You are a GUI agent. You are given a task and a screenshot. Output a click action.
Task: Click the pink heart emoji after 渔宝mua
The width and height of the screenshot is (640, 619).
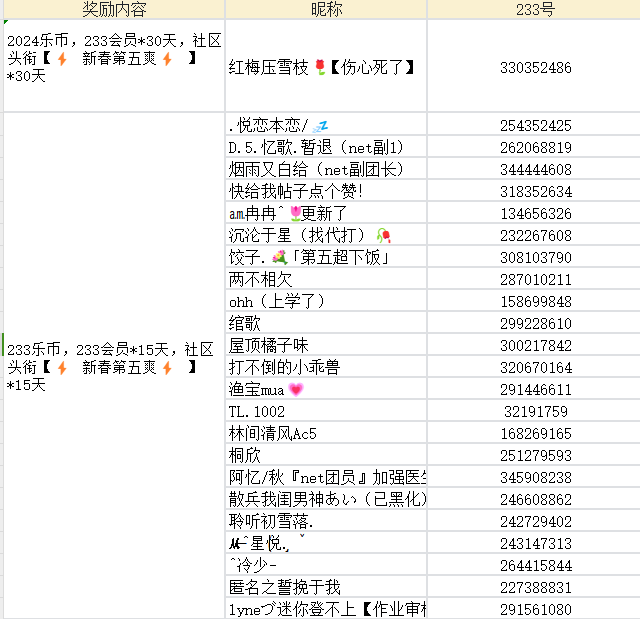click(296, 390)
